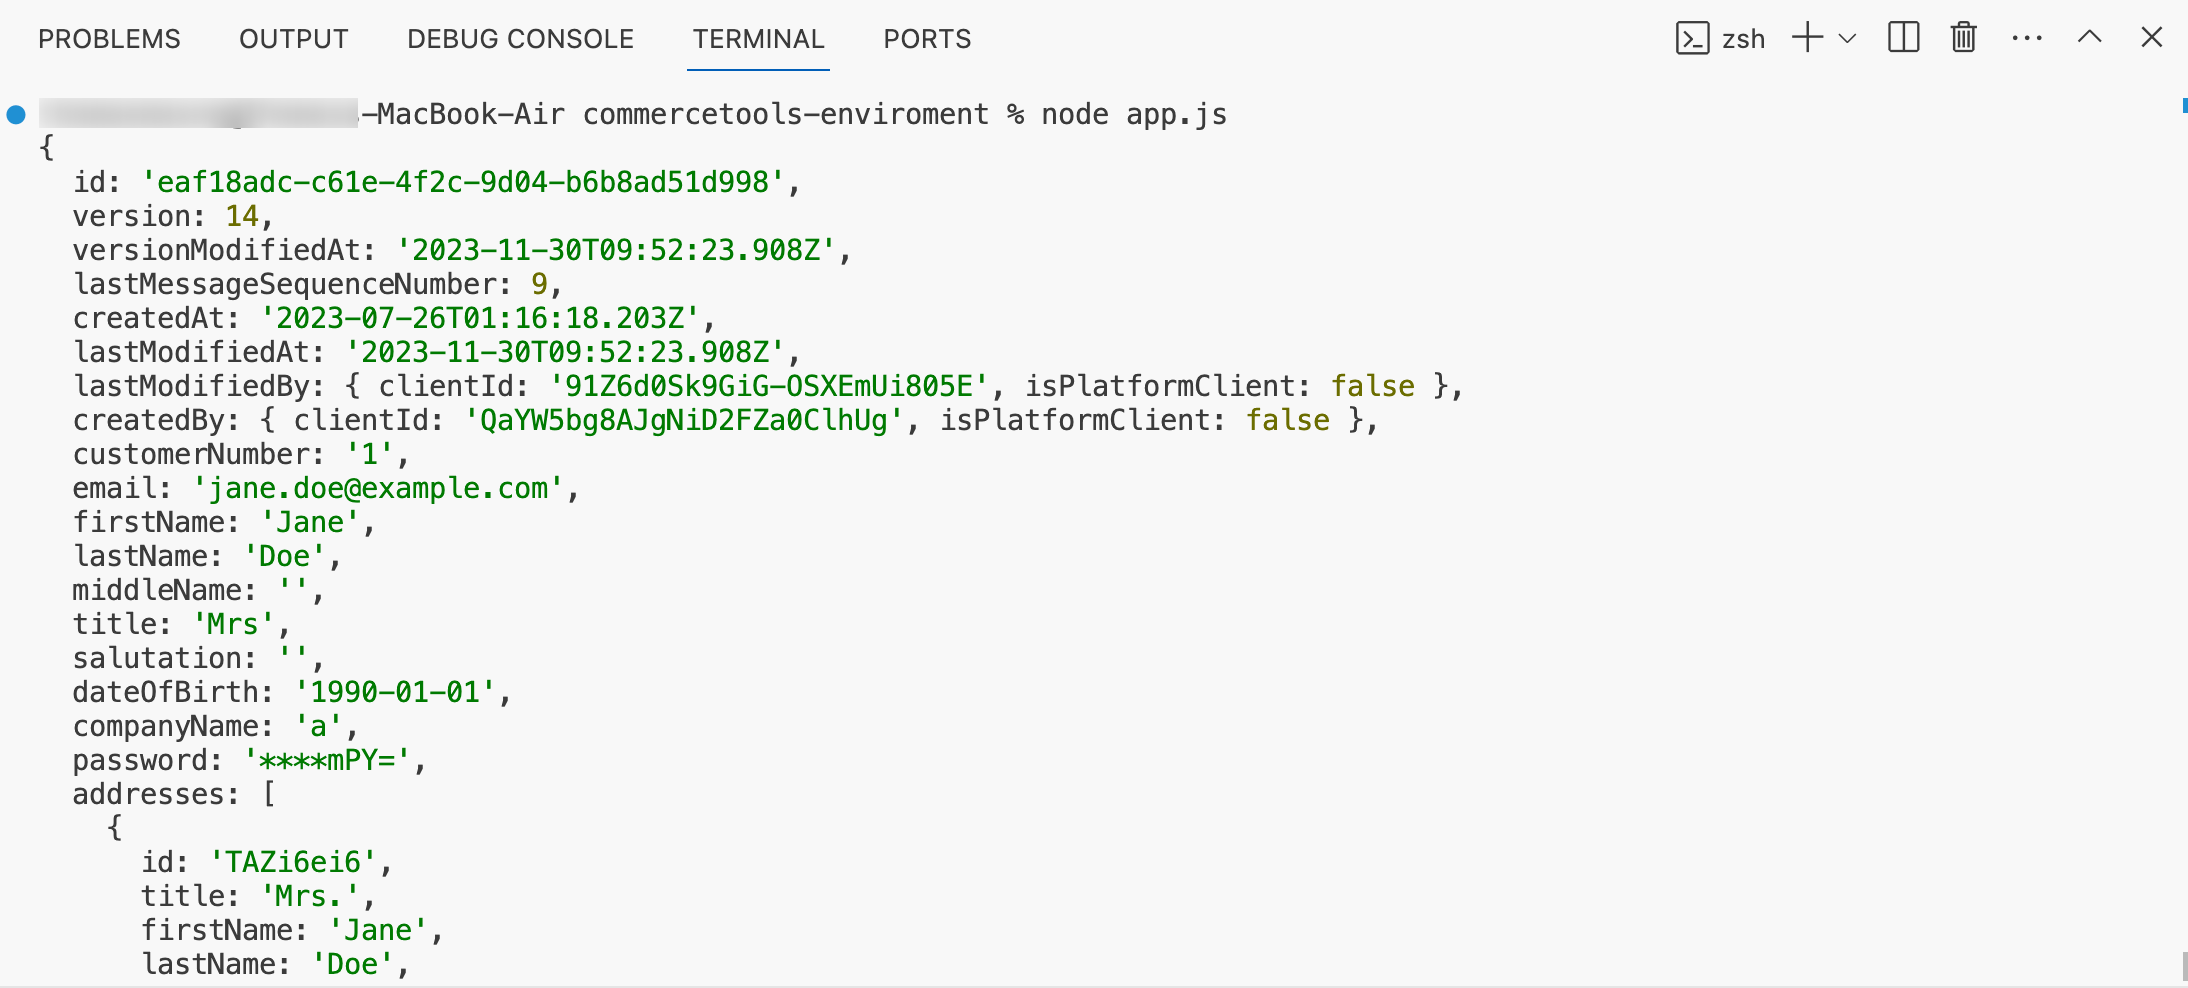Create a new terminal with plus icon
Image resolution: width=2188 pixels, height=988 pixels.
tap(1806, 39)
